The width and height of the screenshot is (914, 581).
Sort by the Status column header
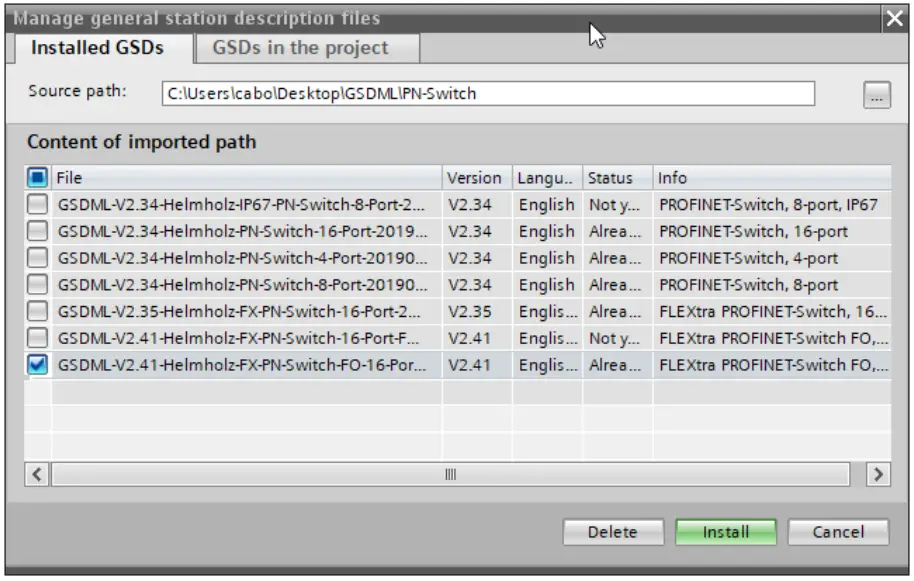(x=617, y=178)
